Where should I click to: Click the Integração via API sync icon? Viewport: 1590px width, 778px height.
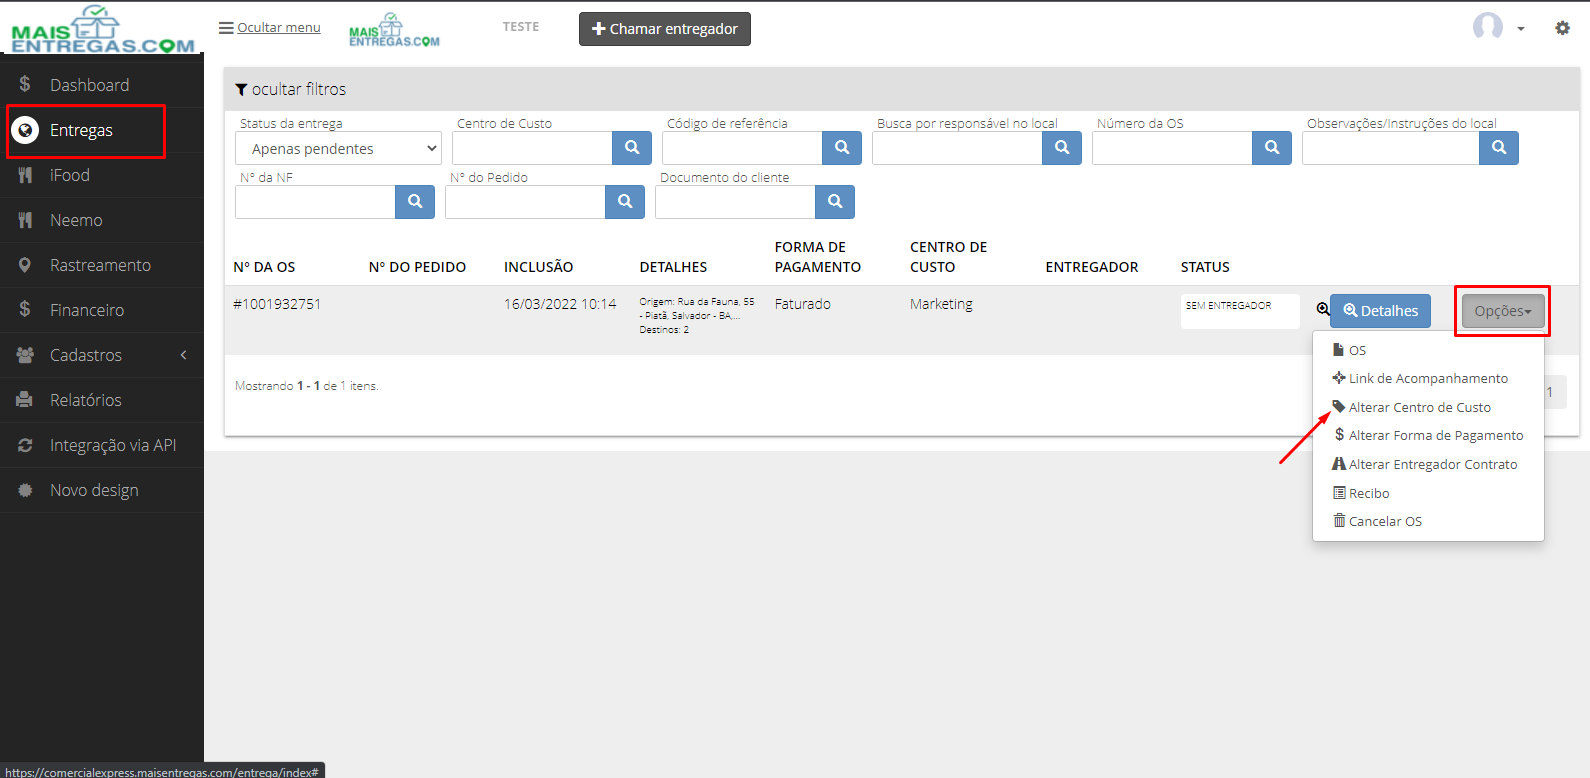click(x=25, y=445)
